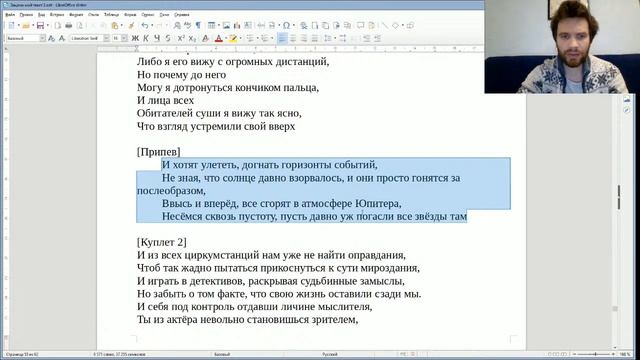Create a new document with the New icon
The height and width of the screenshot is (360, 640).
point(11,25)
